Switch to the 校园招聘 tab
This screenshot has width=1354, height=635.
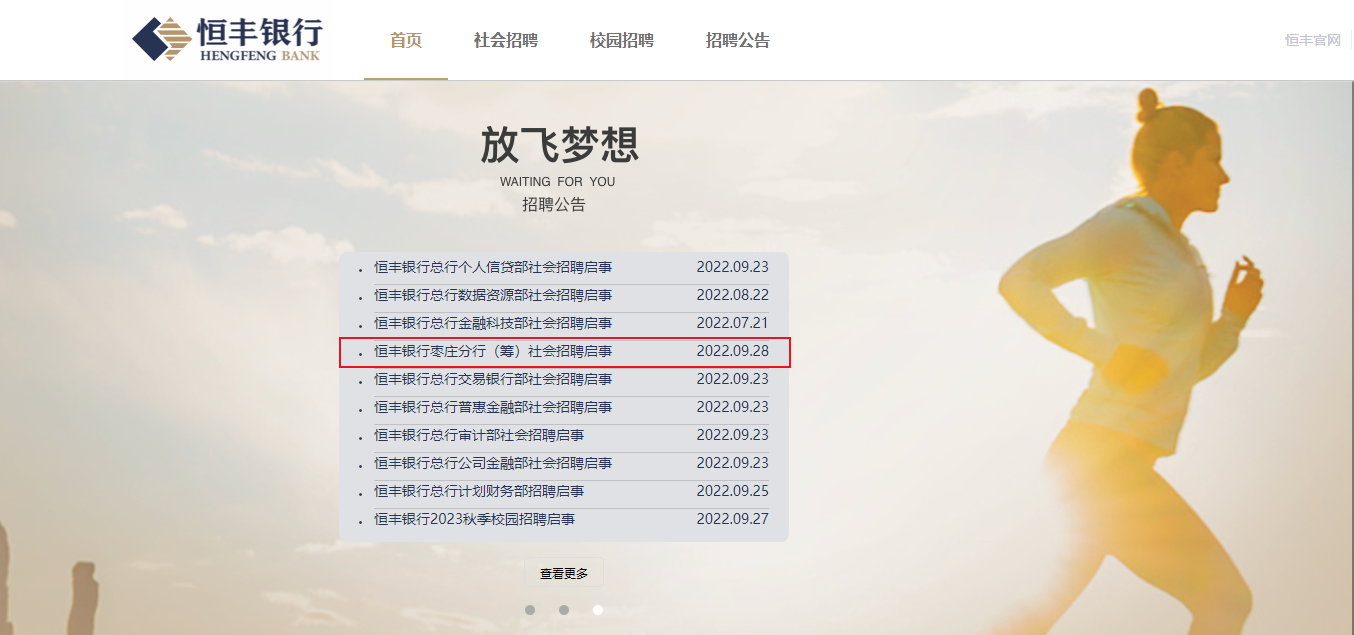622,41
